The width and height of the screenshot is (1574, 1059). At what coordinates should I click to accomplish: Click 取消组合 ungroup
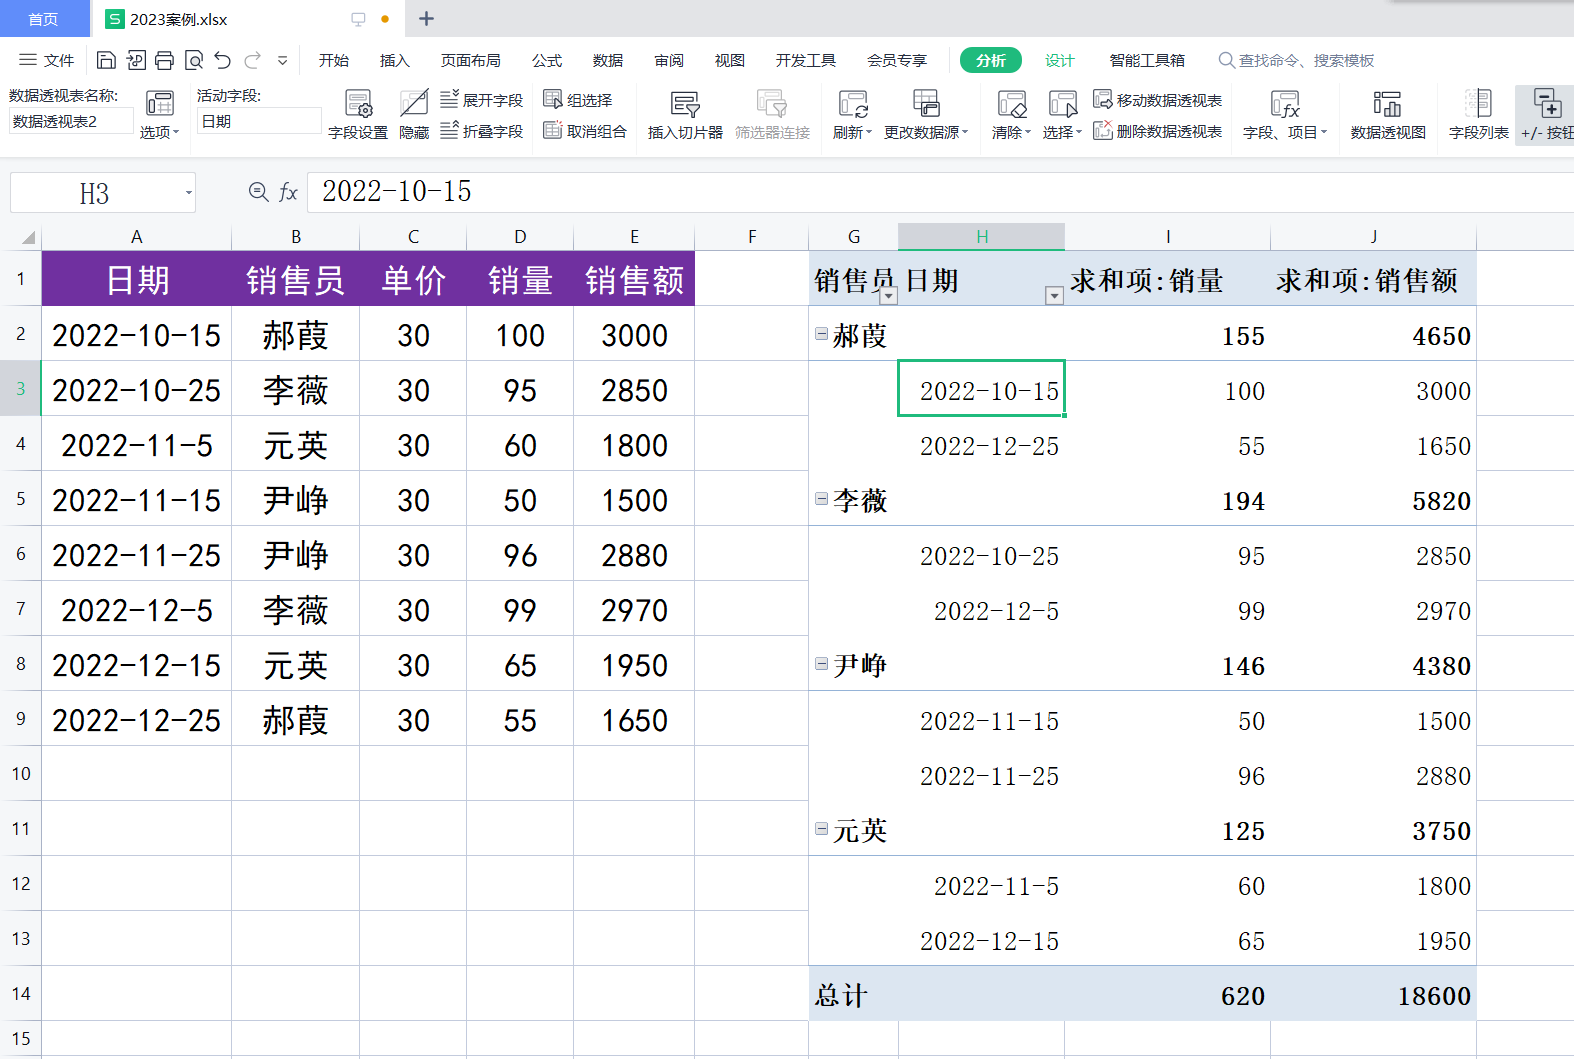(x=585, y=131)
